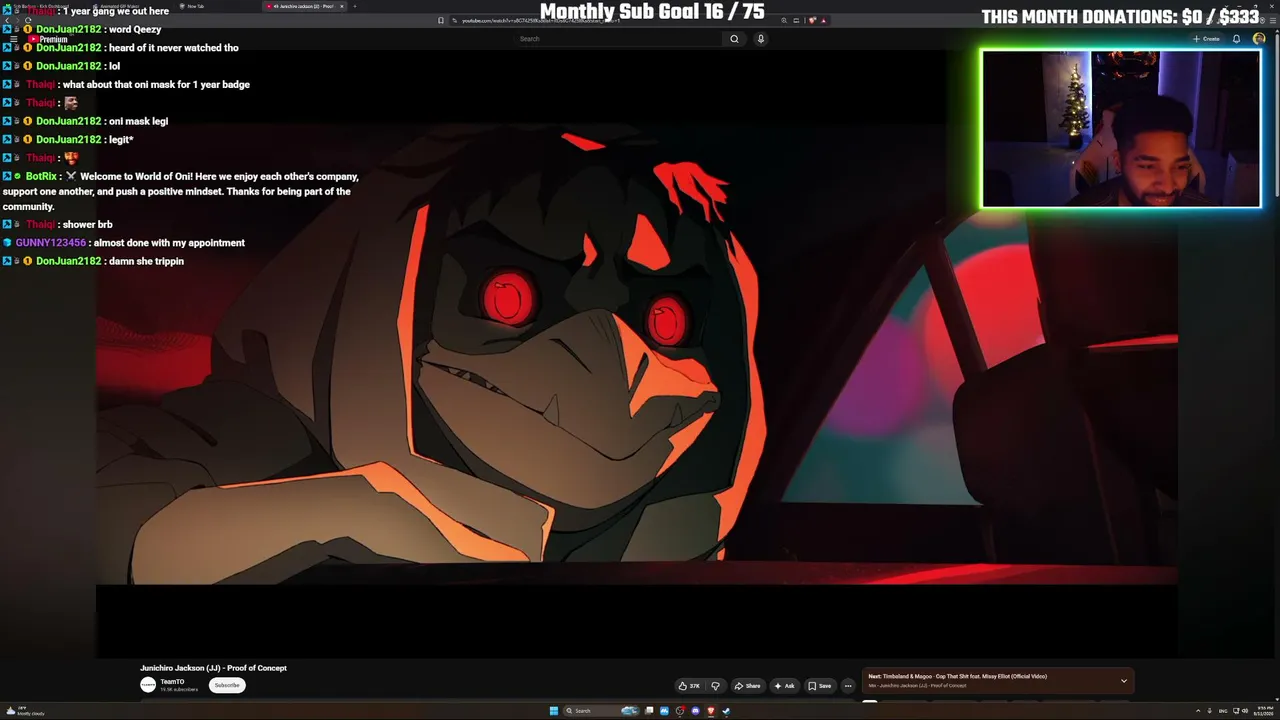Close the Junichiro Jackson browser tab
The height and width of the screenshot is (720, 1280).
click(x=341, y=6)
